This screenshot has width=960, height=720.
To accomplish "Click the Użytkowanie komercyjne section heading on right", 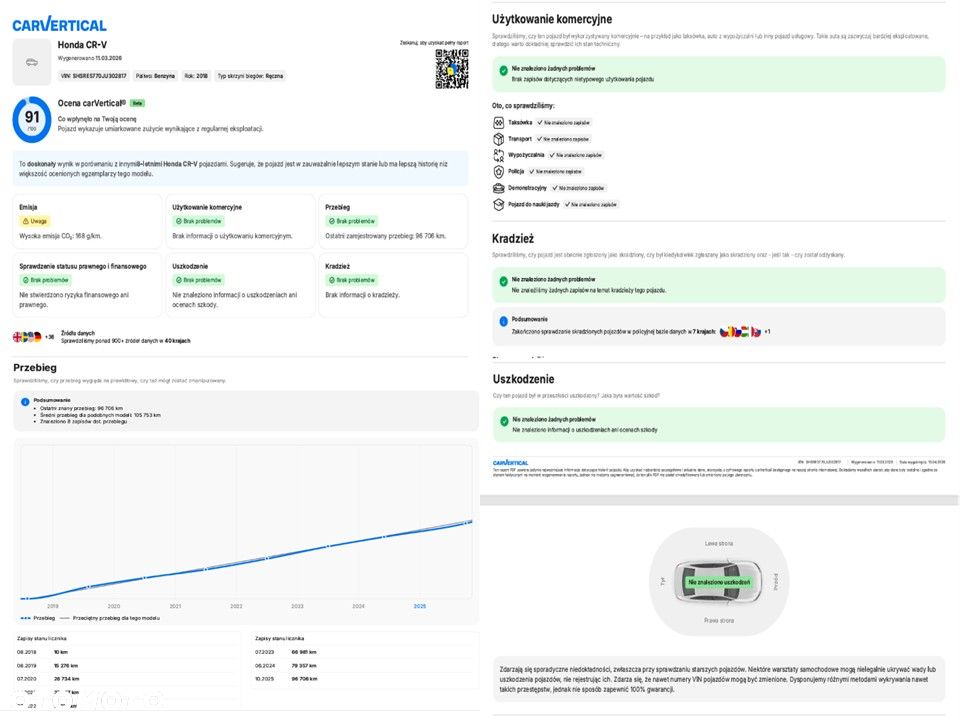I will click(x=552, y=20).
